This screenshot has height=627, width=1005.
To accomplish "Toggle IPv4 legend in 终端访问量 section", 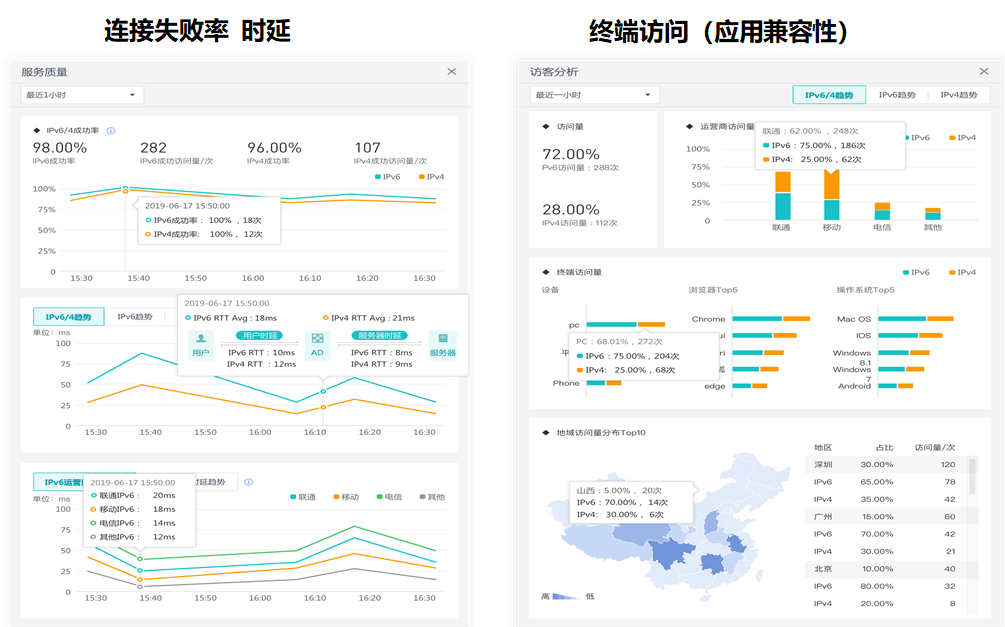I will [x=963, y=272].
